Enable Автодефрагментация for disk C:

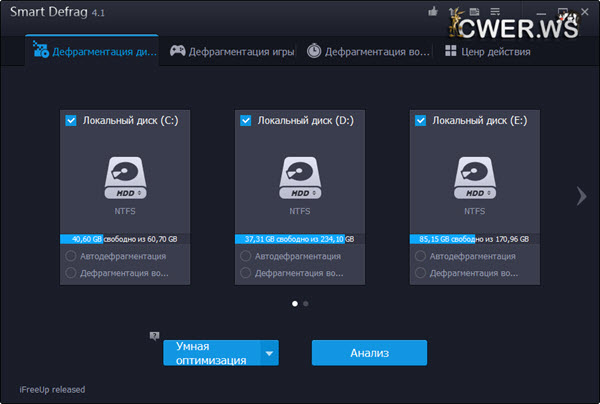click(x=71, y=257)
